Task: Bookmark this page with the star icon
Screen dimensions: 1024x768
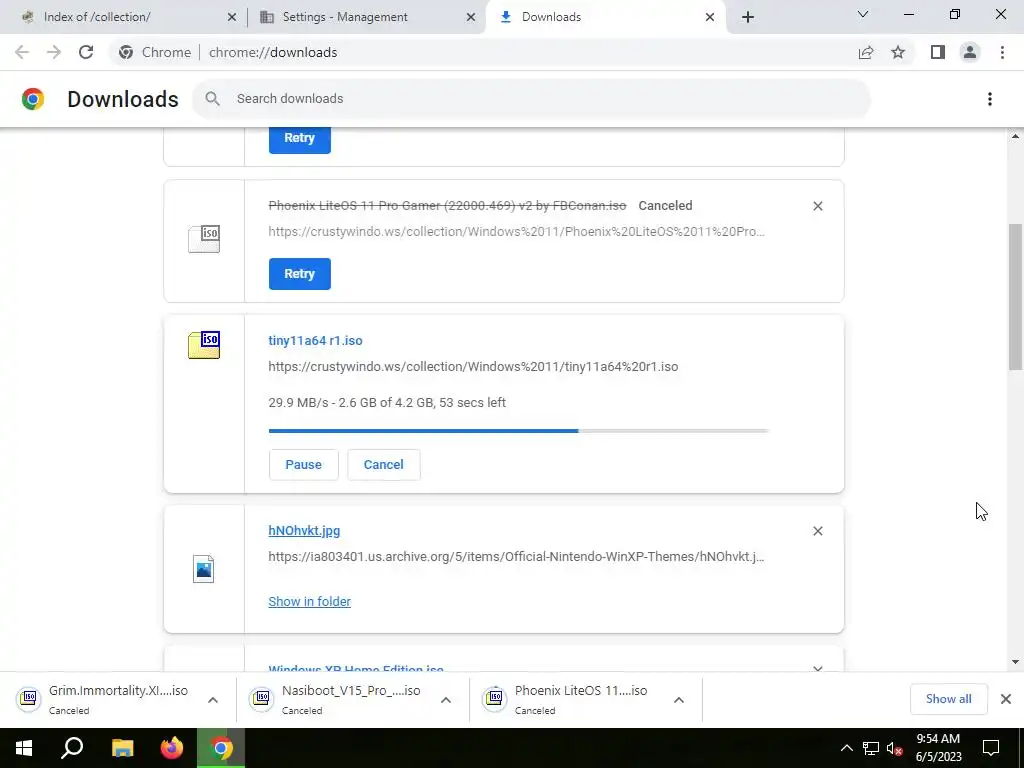Action: [x=898, y=52]
